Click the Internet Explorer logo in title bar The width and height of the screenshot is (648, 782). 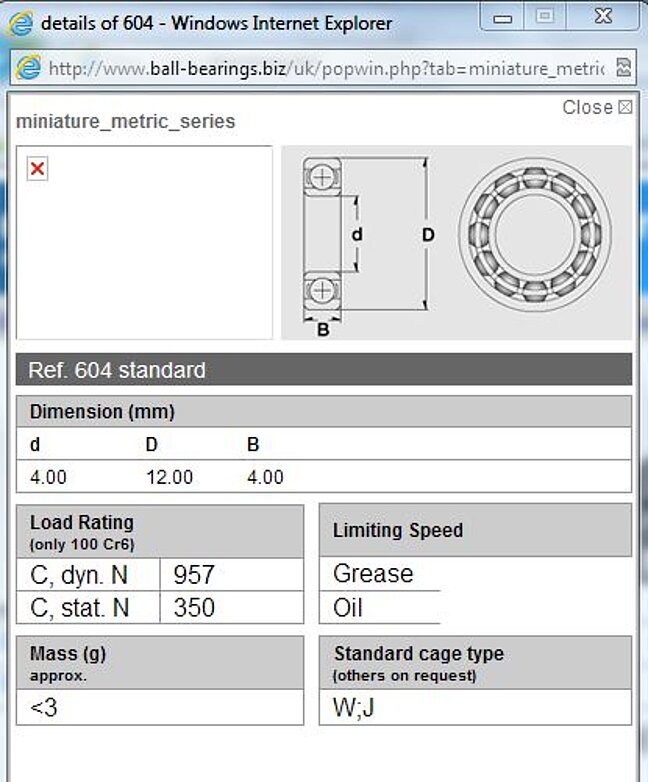[20, 23]
